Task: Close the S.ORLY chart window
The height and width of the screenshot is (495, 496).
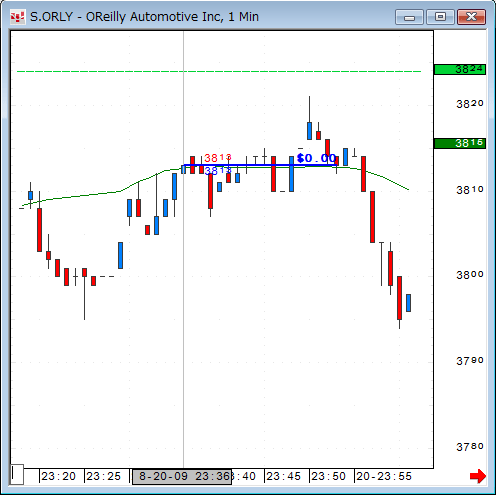Action: point(471,17)
